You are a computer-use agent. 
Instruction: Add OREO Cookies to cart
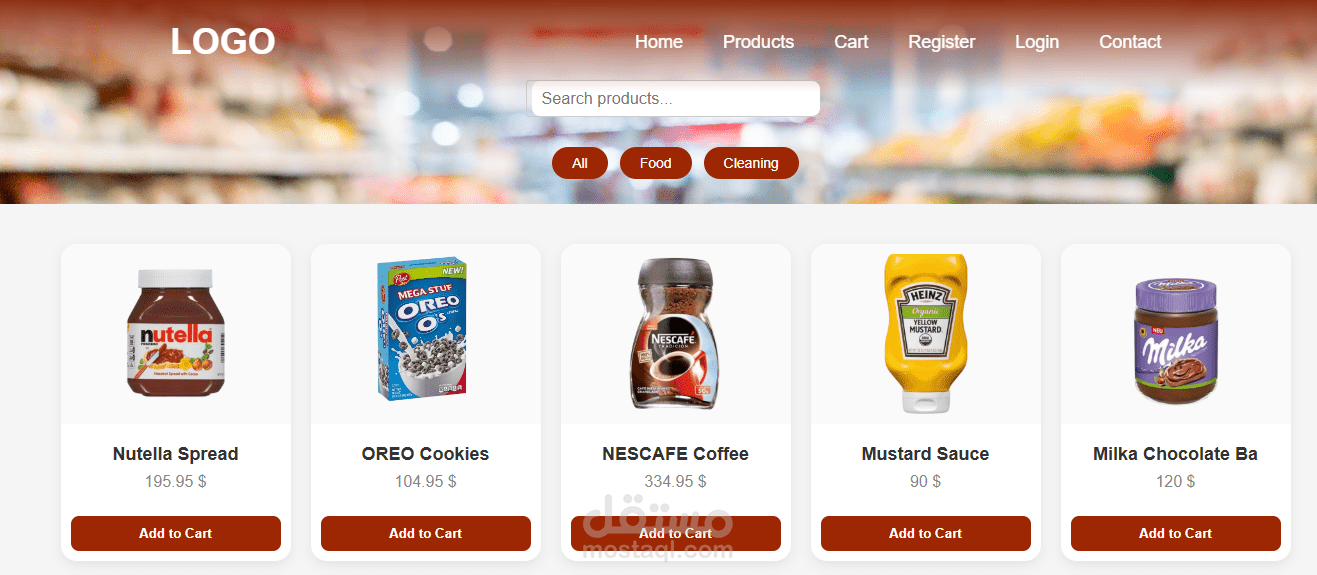coord(426,533)
